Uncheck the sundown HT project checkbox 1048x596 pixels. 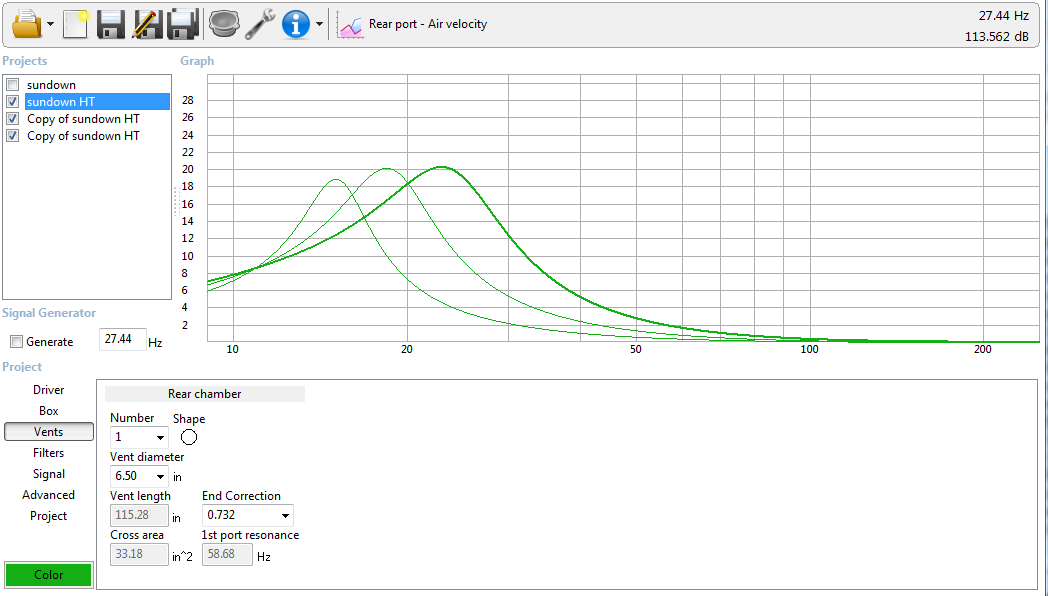[12, 102]
